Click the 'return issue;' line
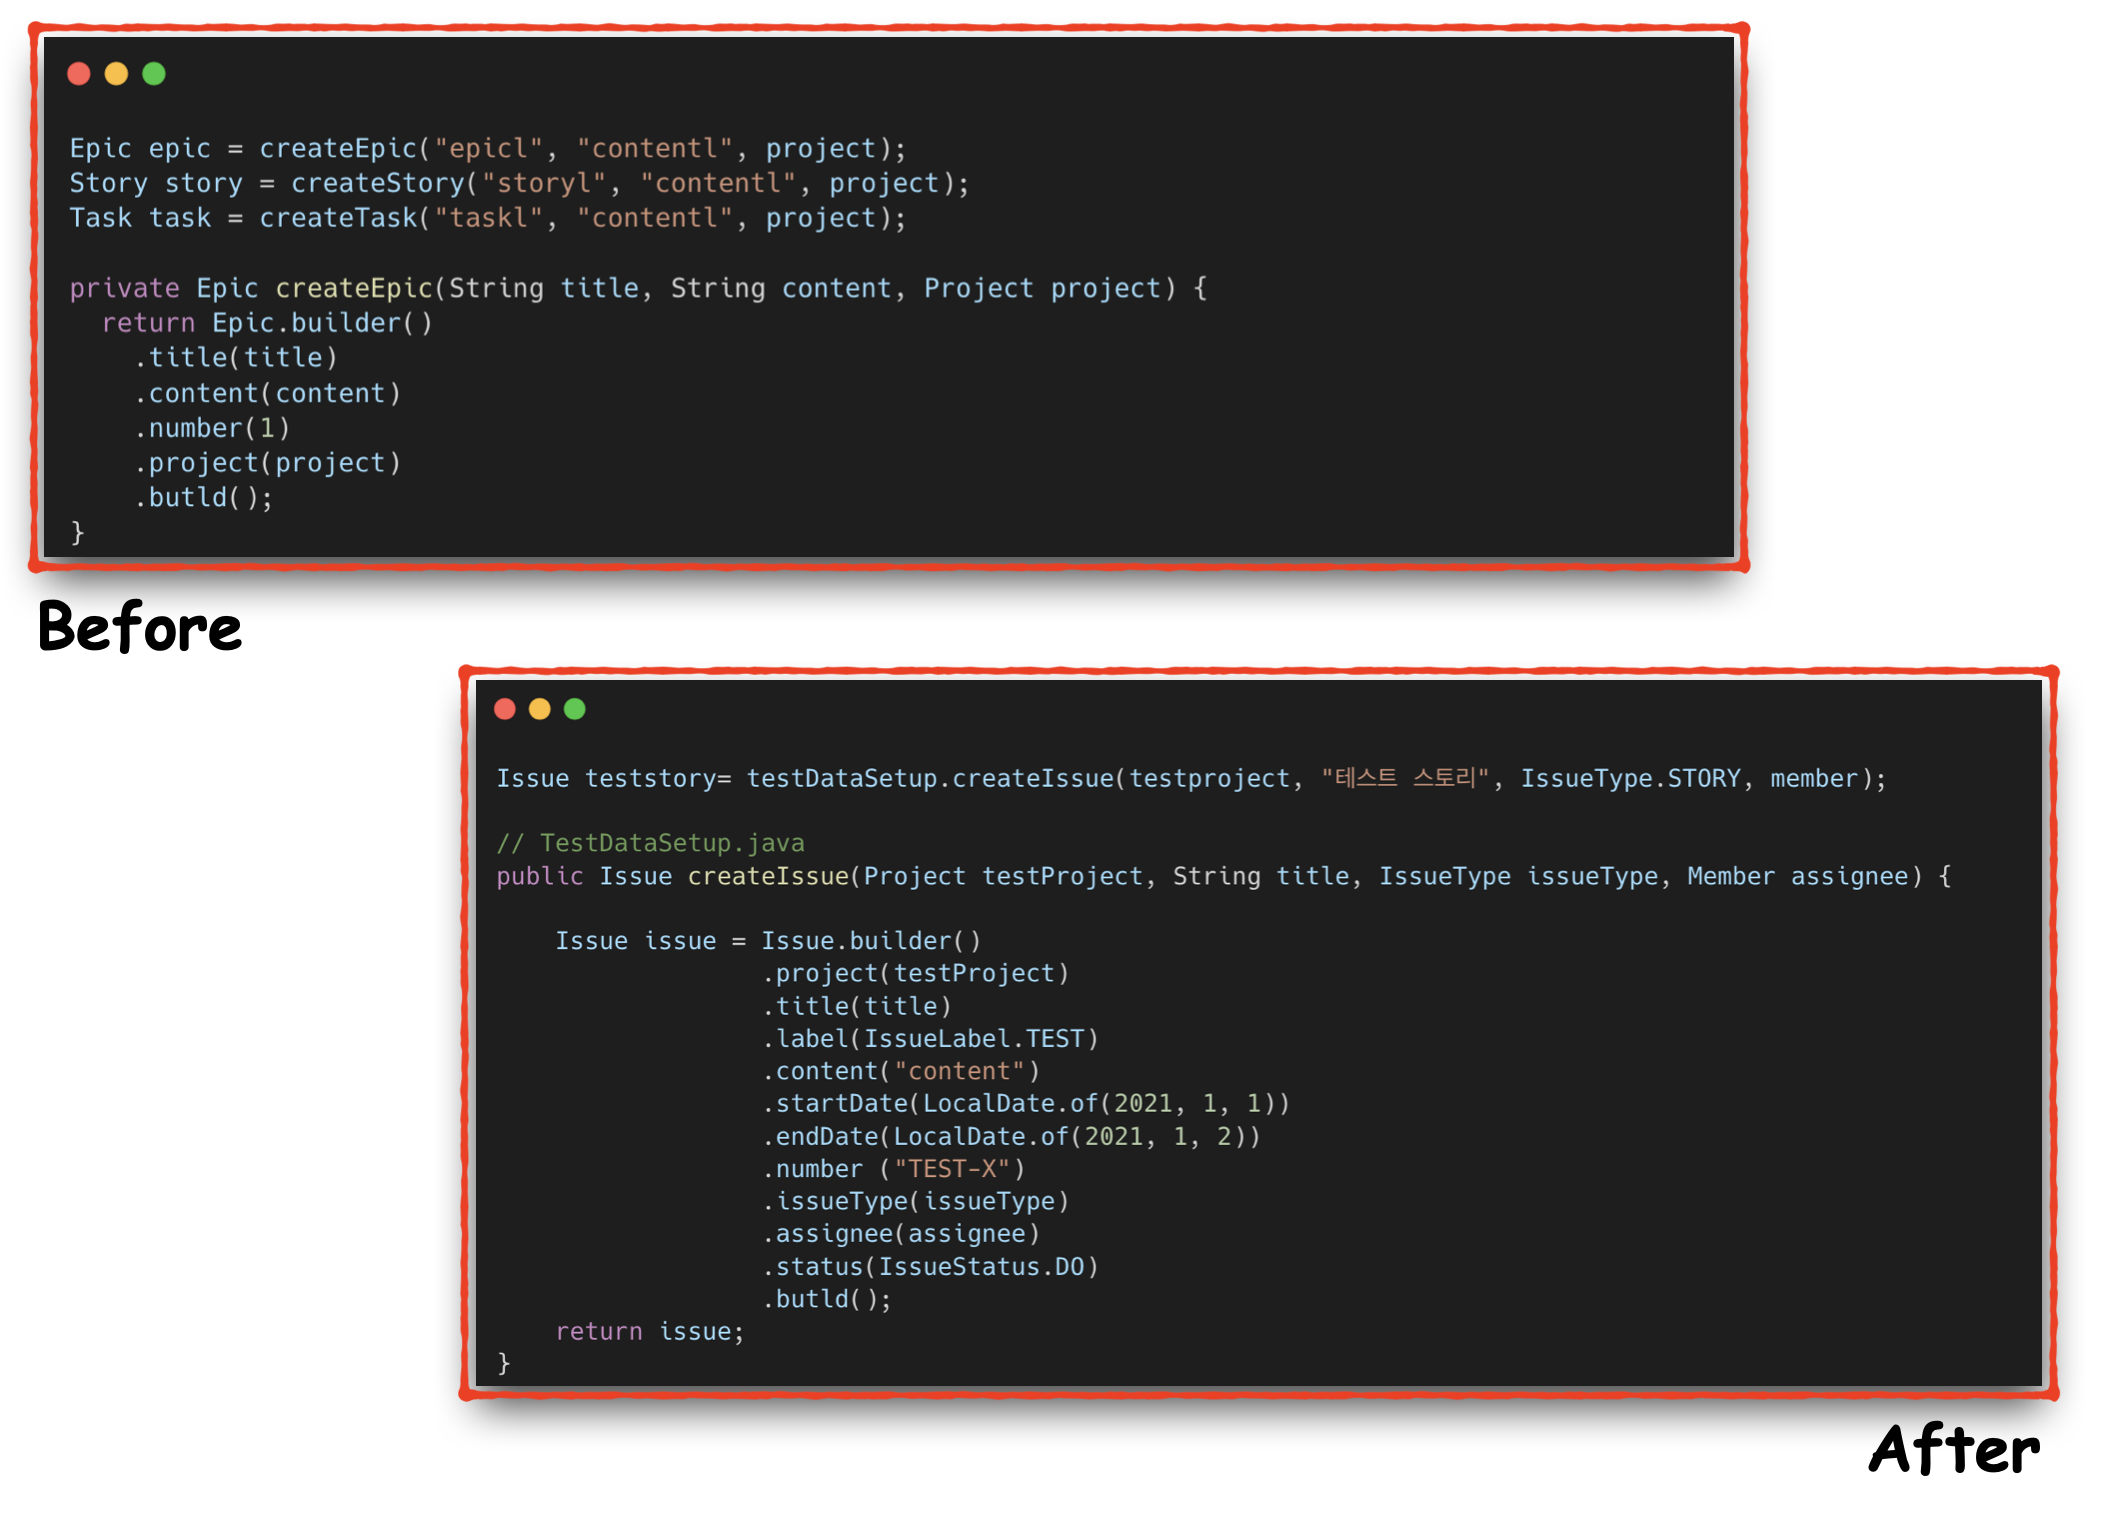Screen dimensions: 2122x1528 point(650,1332)
